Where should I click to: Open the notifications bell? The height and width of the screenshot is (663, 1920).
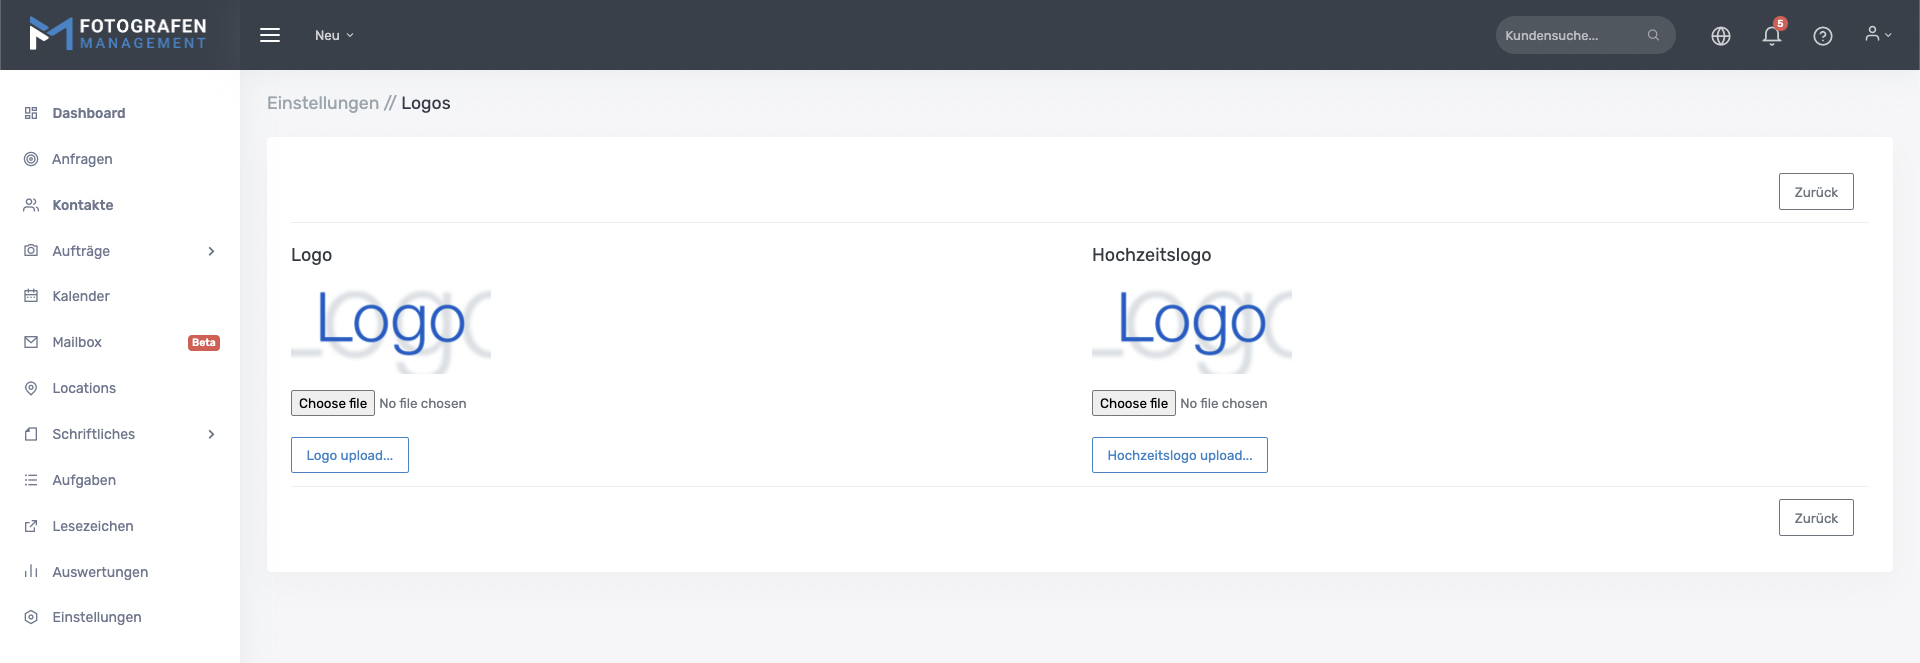[x=1771, y=36]
